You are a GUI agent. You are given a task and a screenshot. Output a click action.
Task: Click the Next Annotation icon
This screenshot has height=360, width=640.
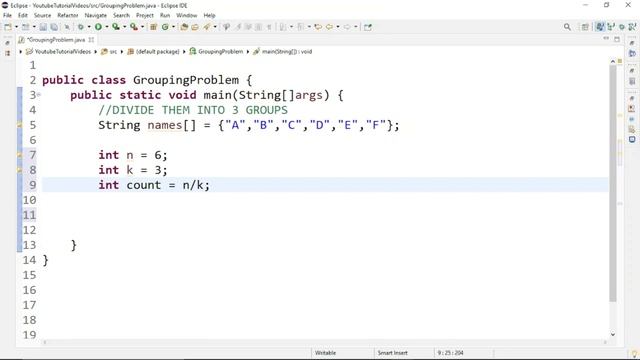tap(283, 27)
